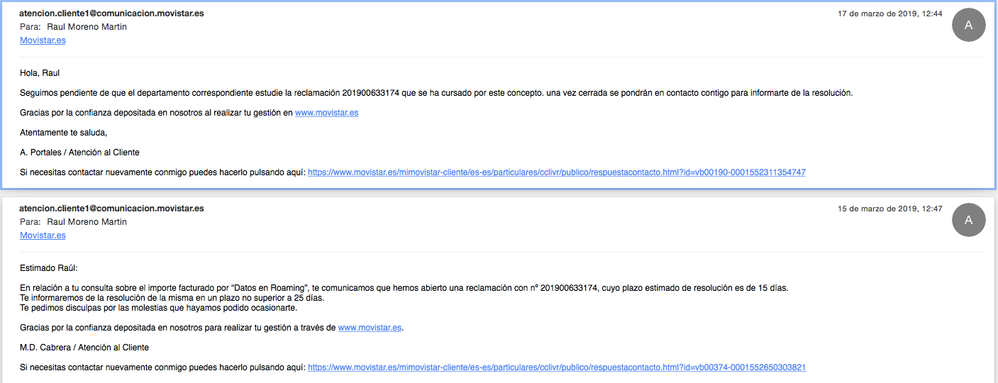Image resolution: width=998 pixels, height=383 pixels.
Task: Select sender address in 17 de marzo email
Action: [x=112, y=13]
